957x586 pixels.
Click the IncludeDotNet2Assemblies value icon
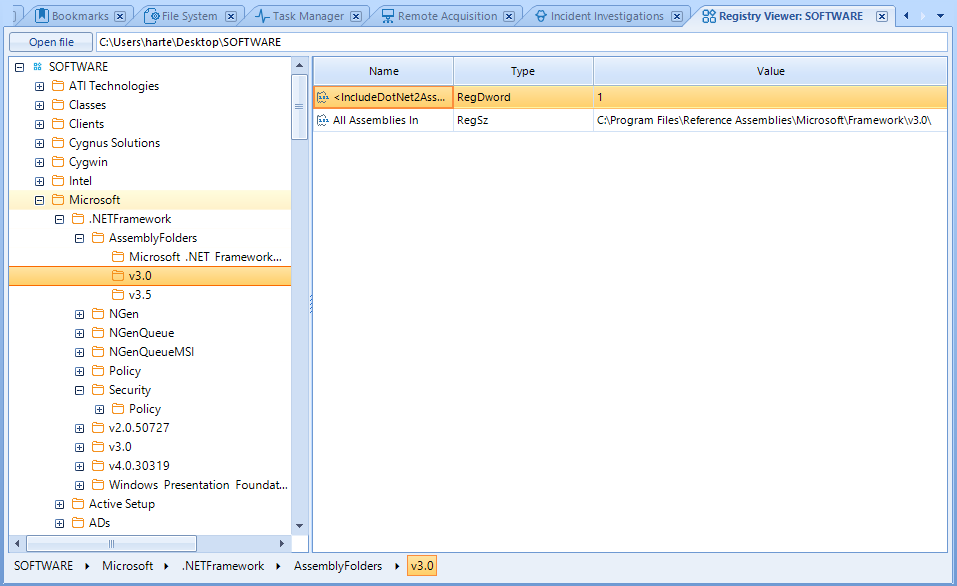click(x=323, y=97)
